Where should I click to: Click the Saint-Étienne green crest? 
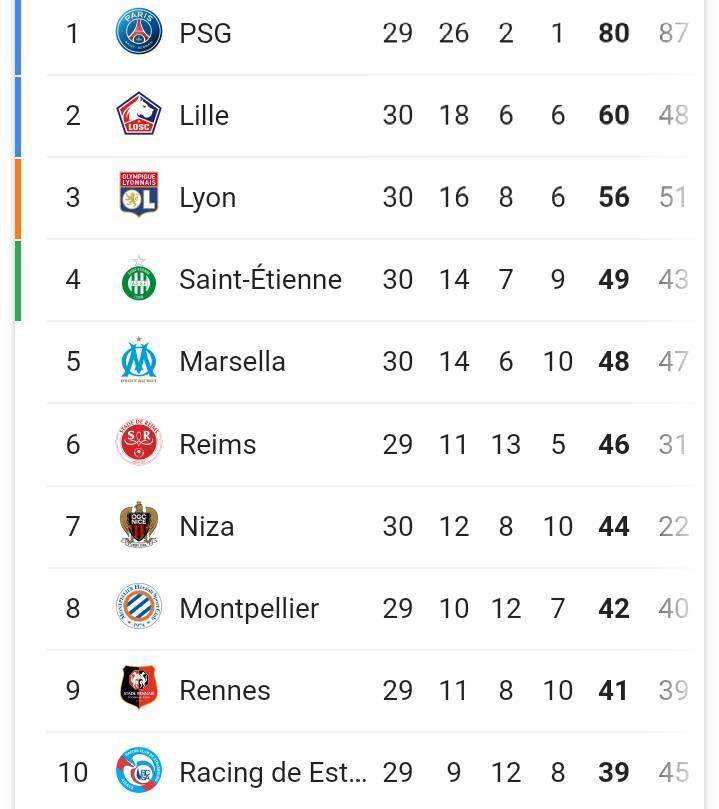pyautogui.click(x=138, y=278)
